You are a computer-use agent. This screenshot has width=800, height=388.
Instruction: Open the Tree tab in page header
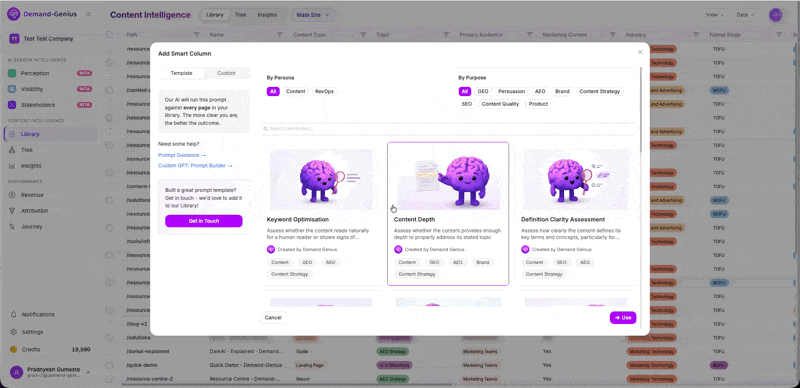(240, 15)
